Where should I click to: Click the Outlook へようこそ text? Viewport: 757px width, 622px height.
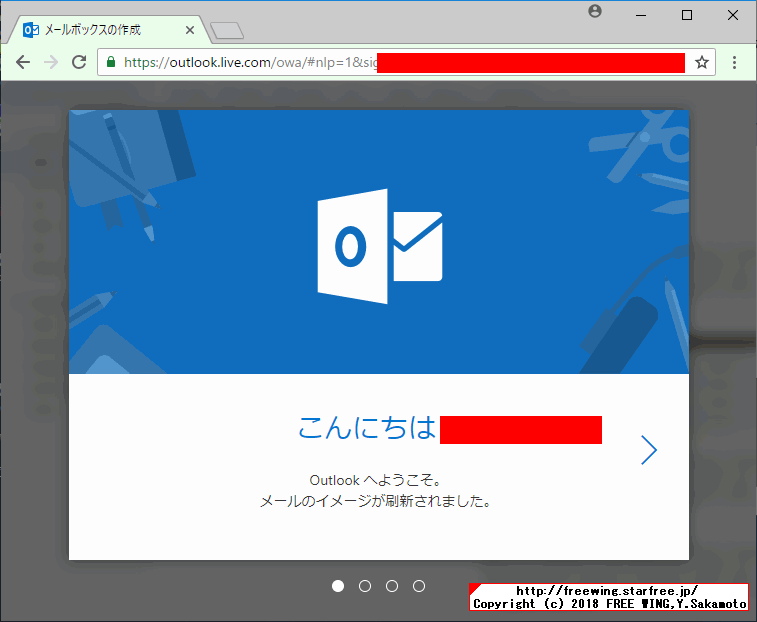(376, 480)
